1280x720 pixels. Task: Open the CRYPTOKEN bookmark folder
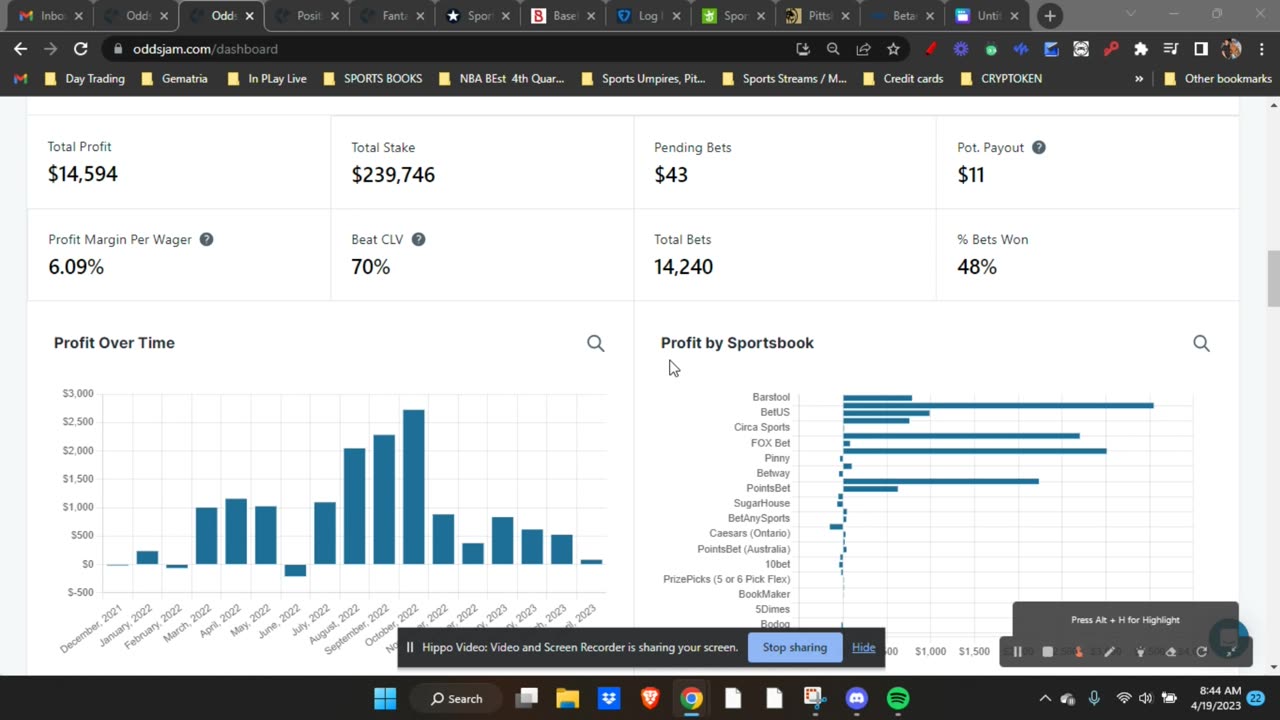(1000, 78)
